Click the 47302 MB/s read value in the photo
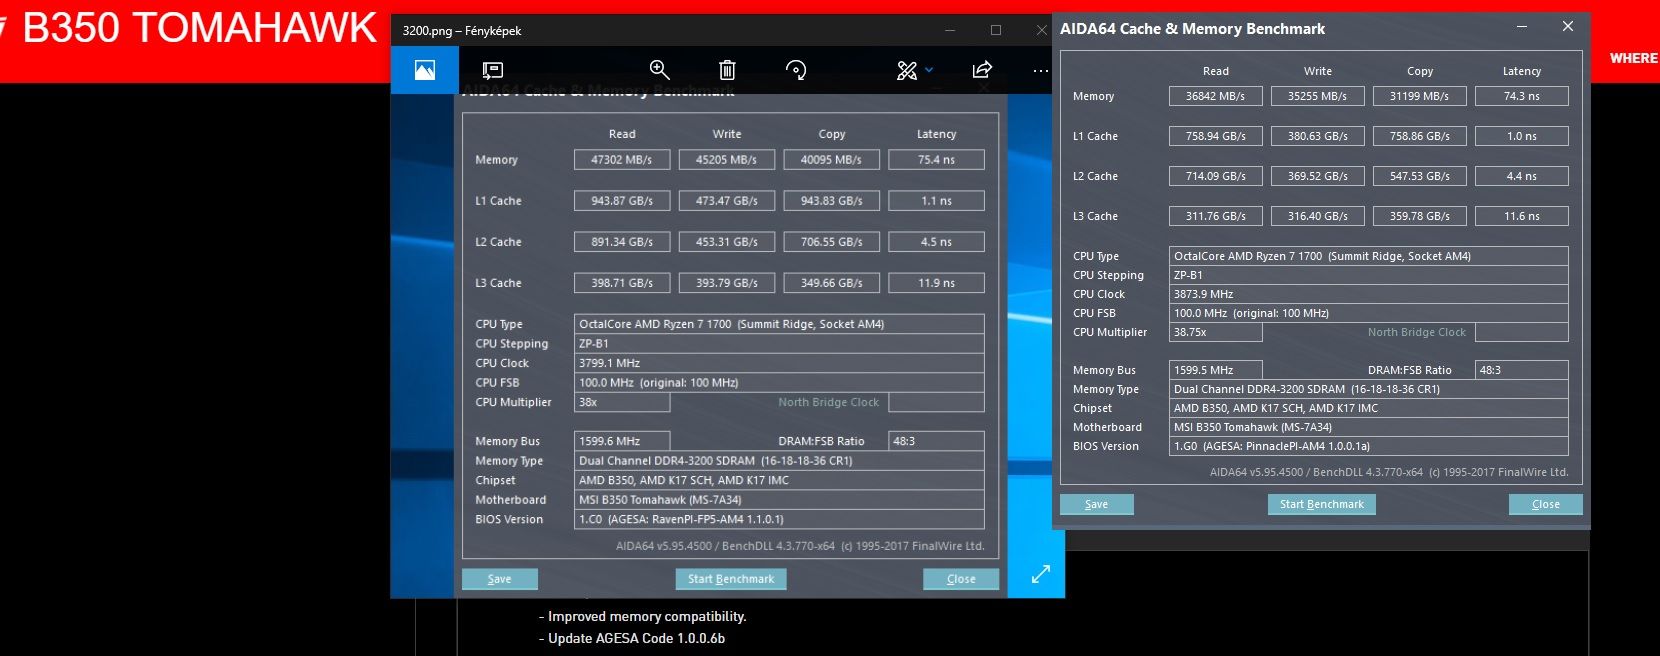 click(x=621, y=160)
